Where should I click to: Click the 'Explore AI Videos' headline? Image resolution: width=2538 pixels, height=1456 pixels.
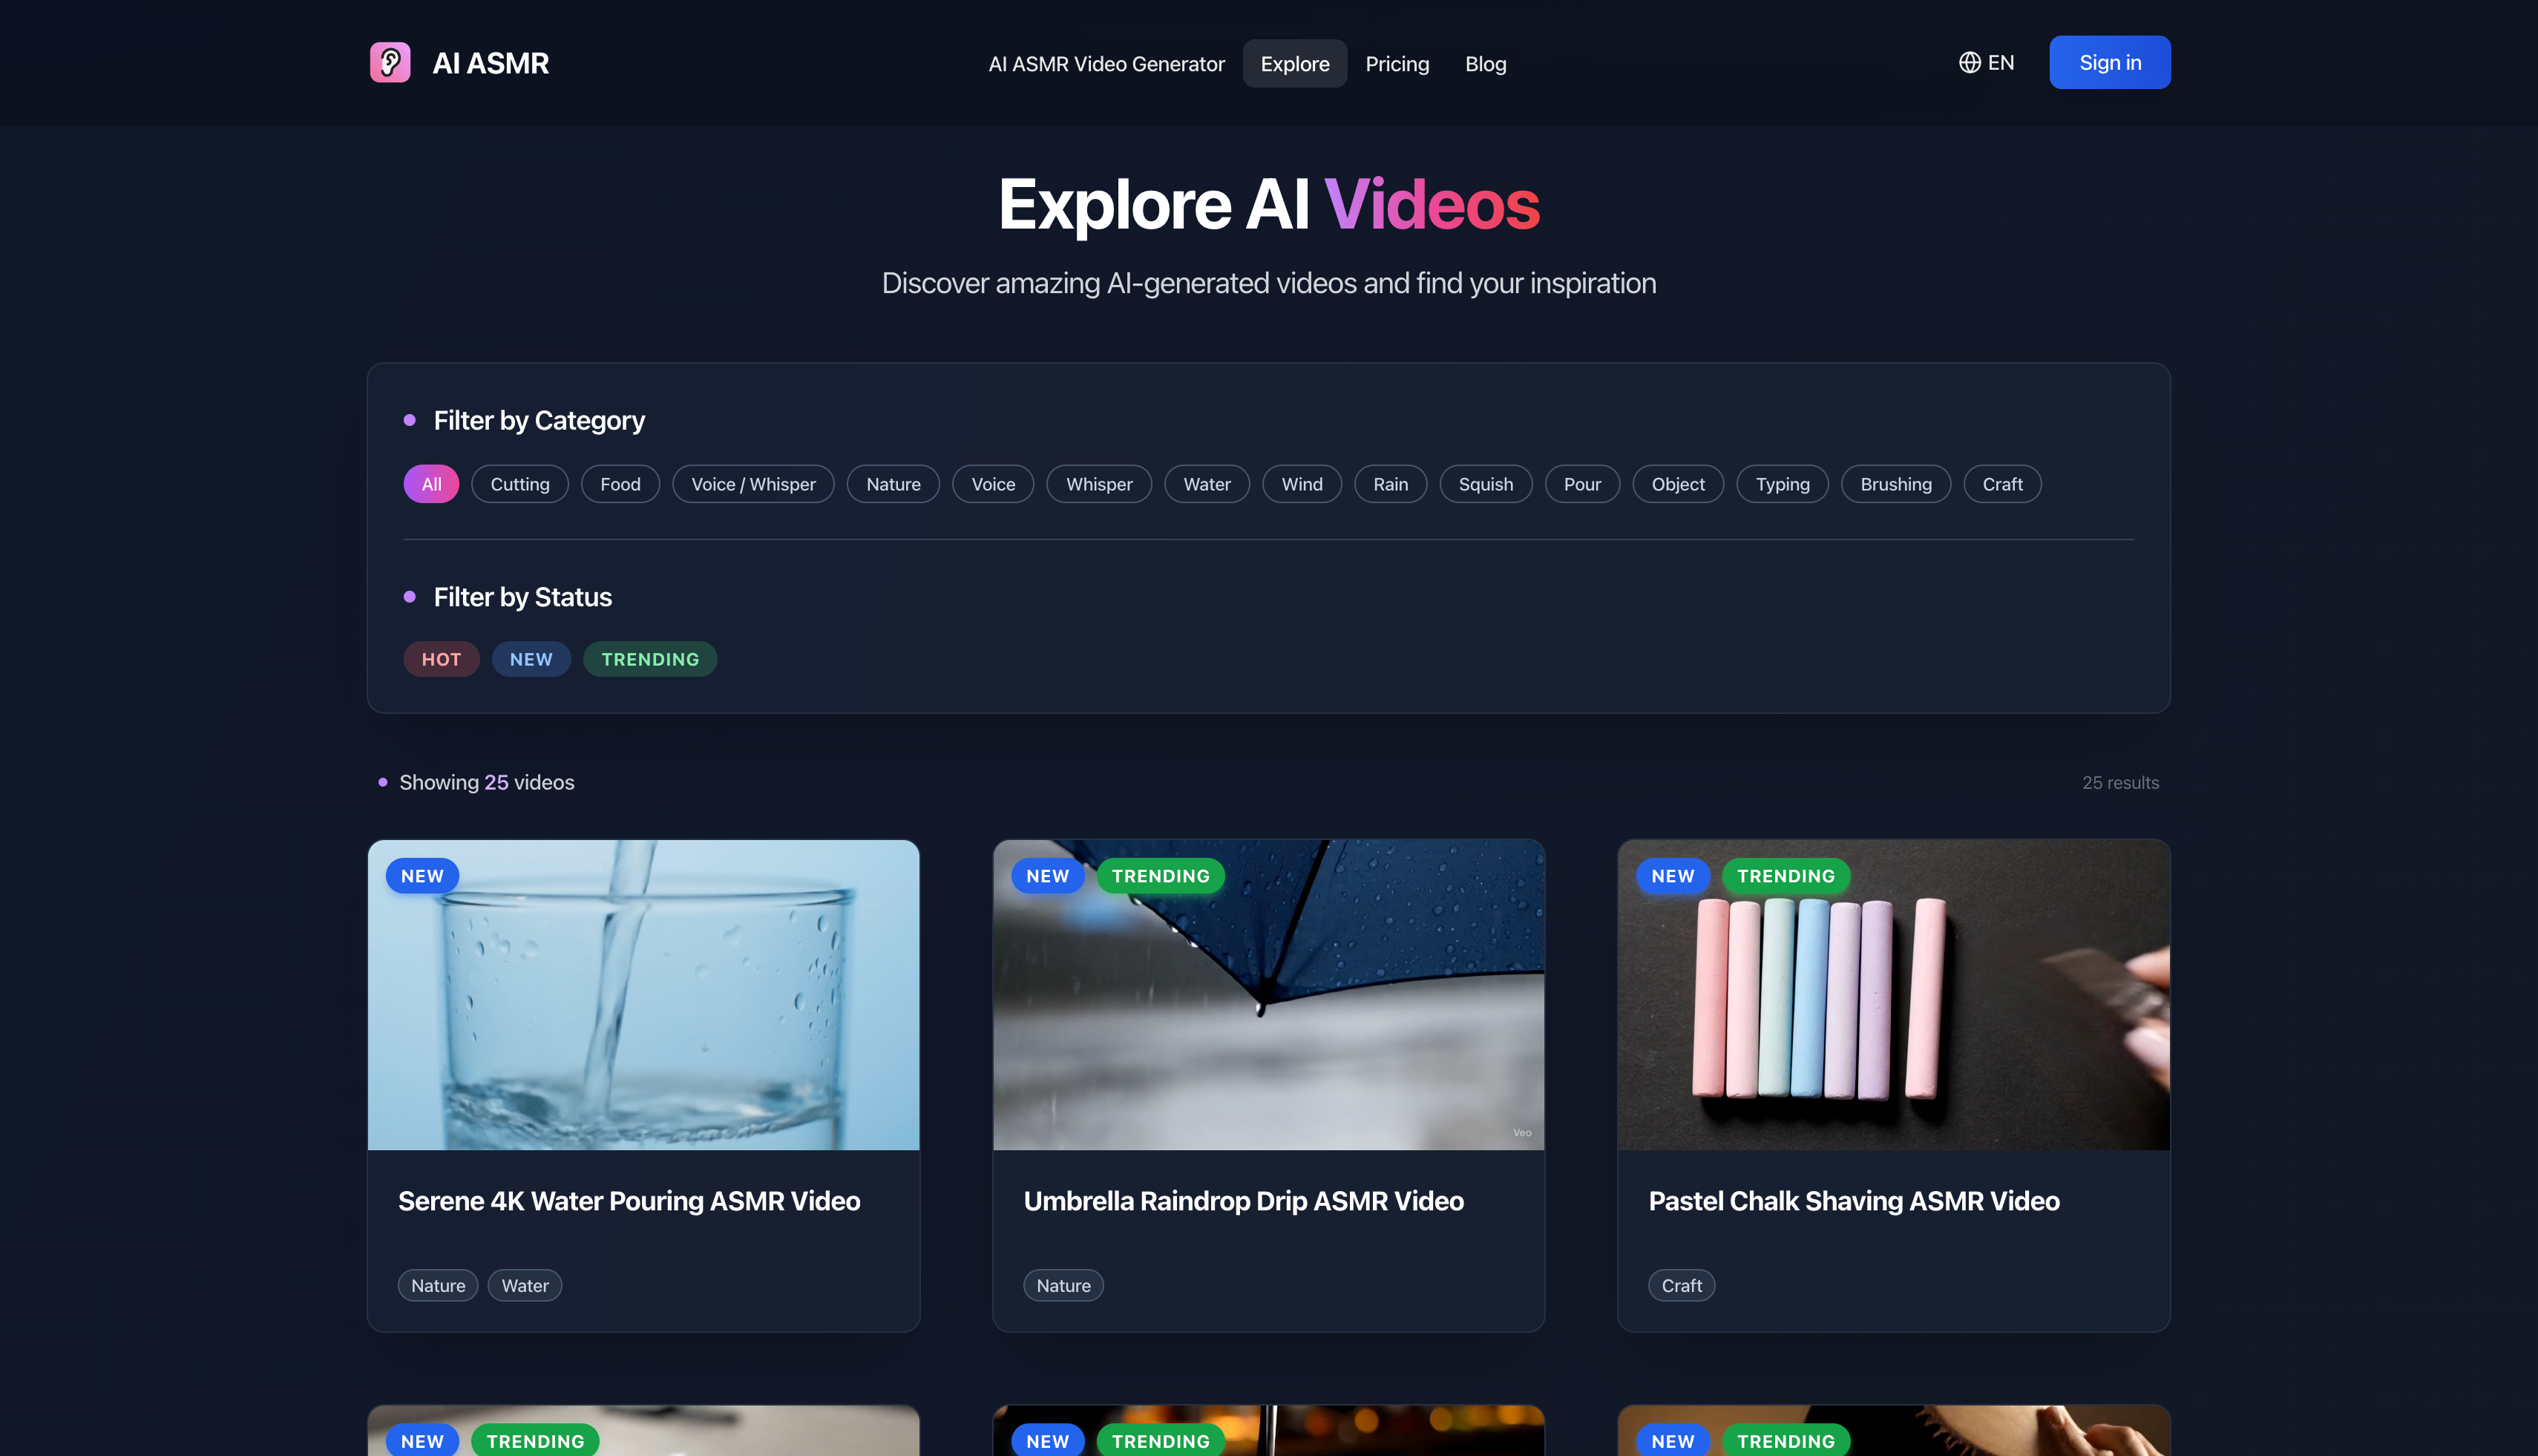click(1268, 205)
